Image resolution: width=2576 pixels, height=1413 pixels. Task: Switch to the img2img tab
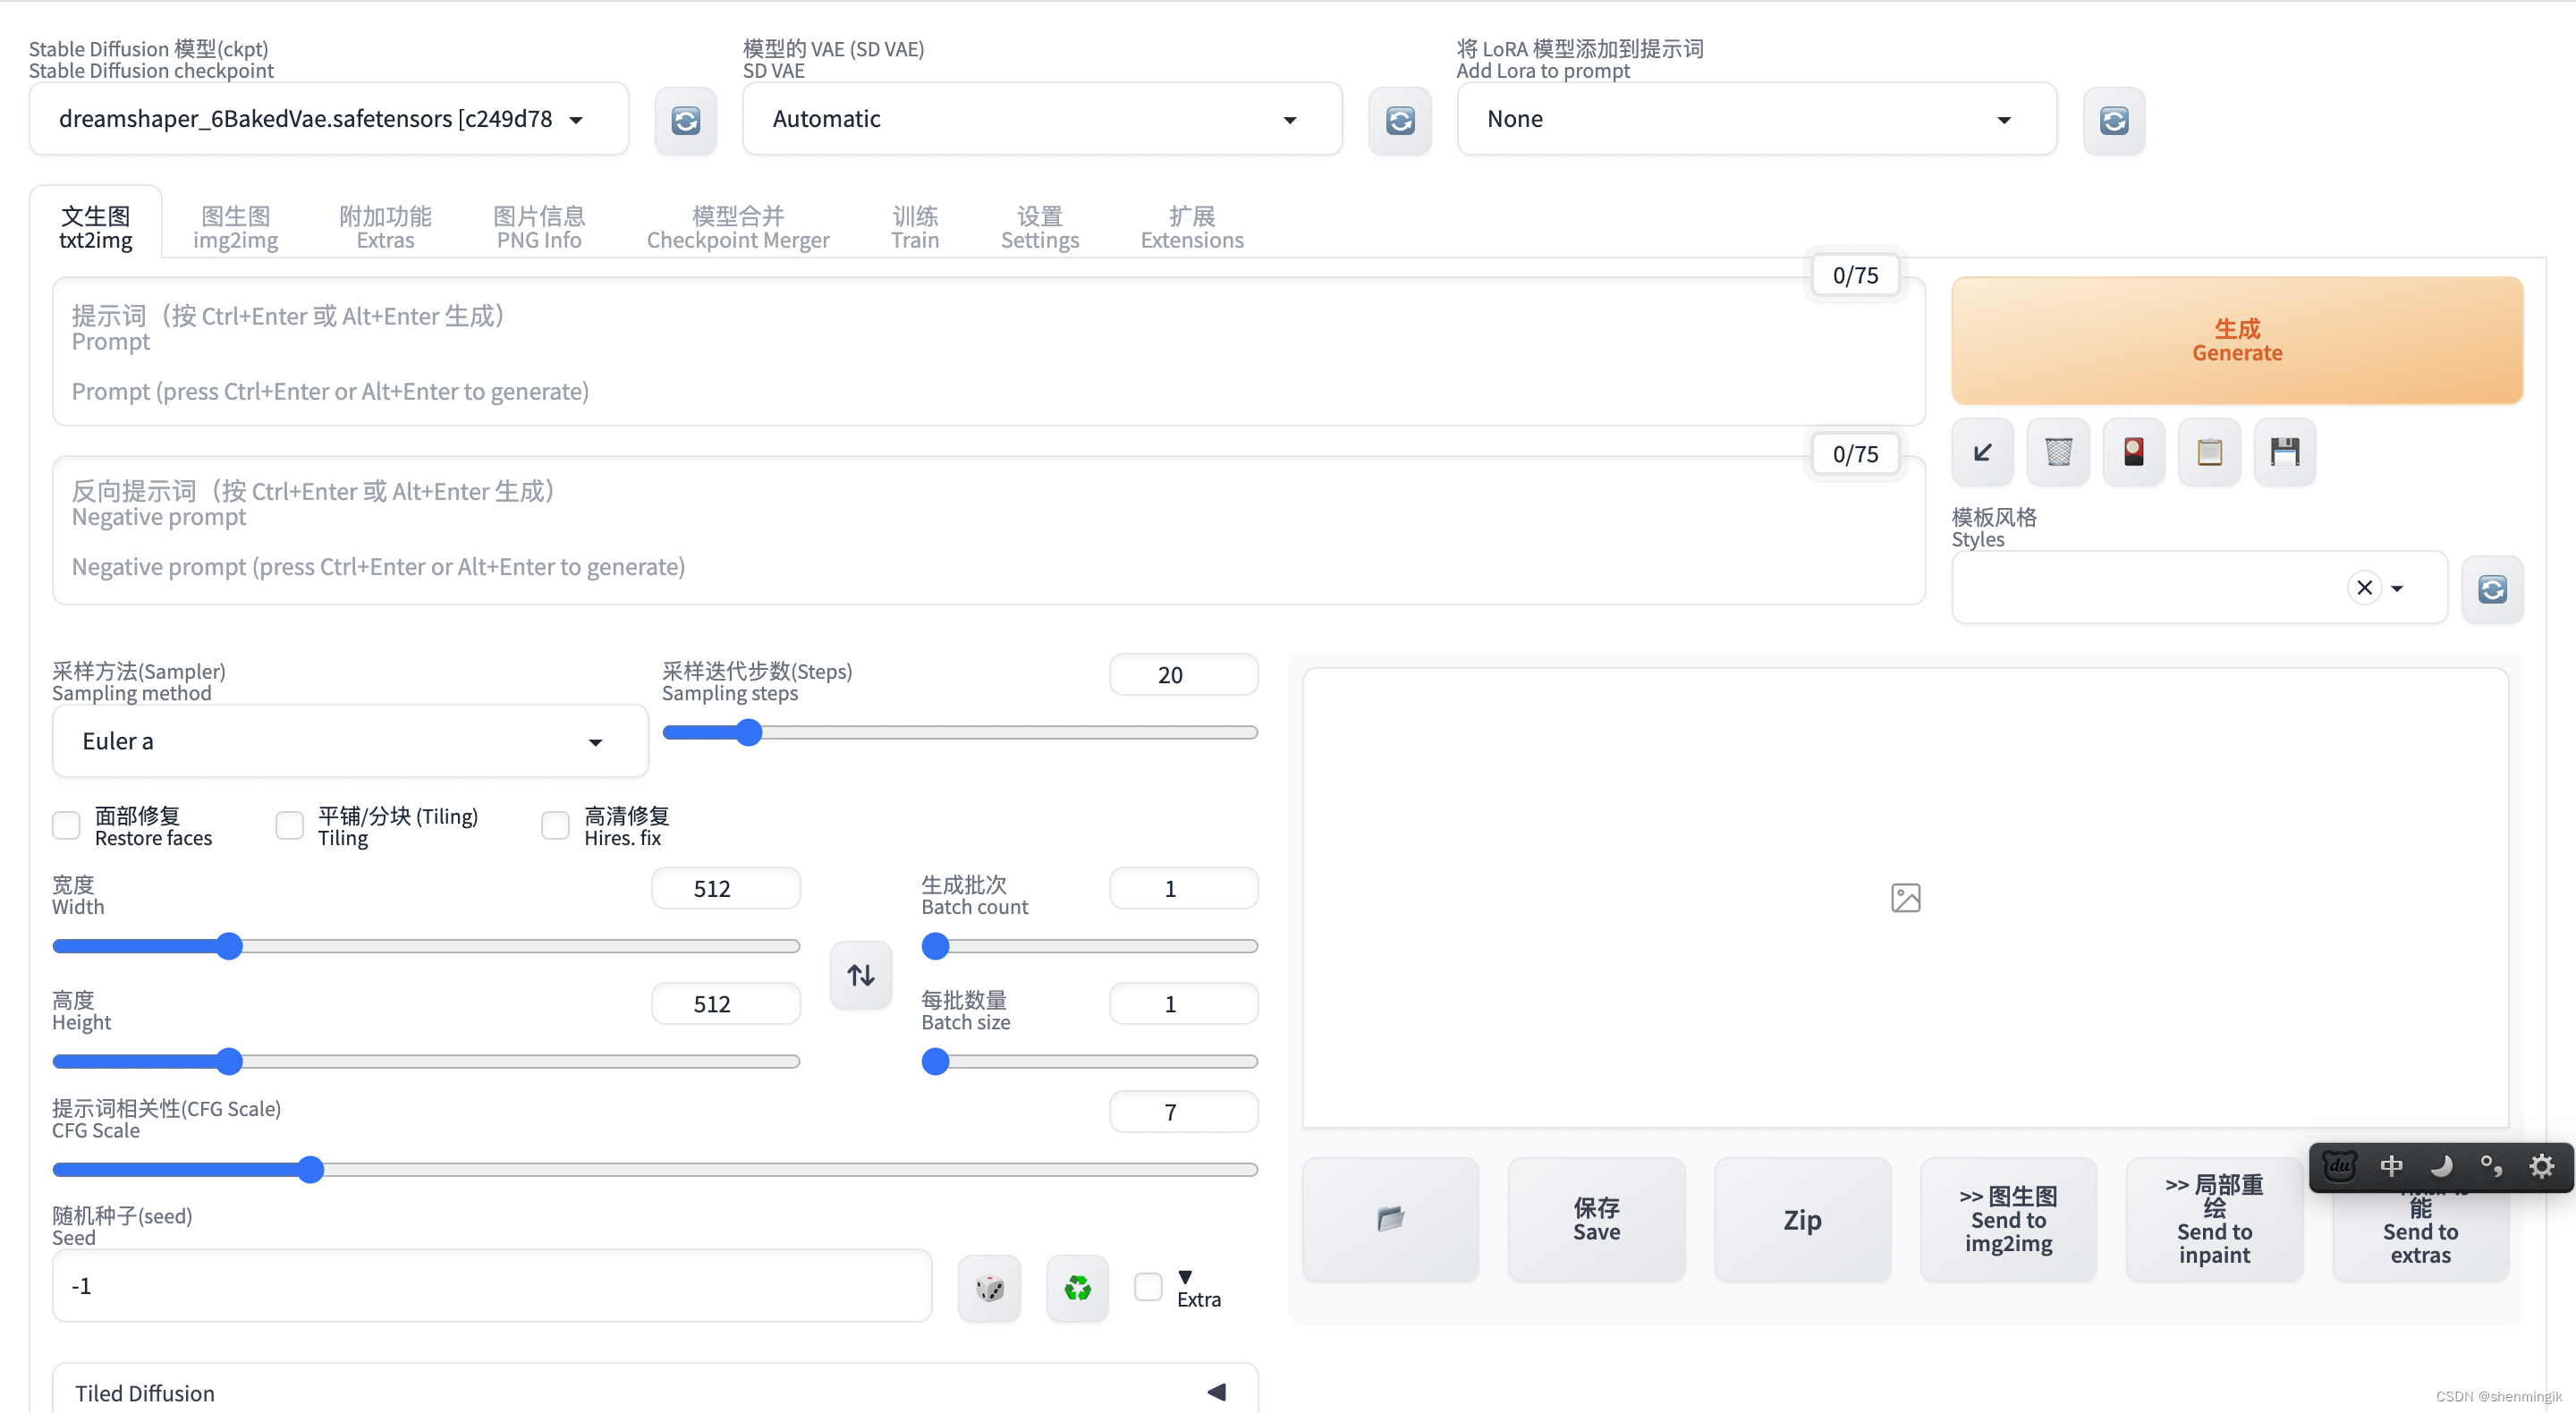(x=235, y=227)
